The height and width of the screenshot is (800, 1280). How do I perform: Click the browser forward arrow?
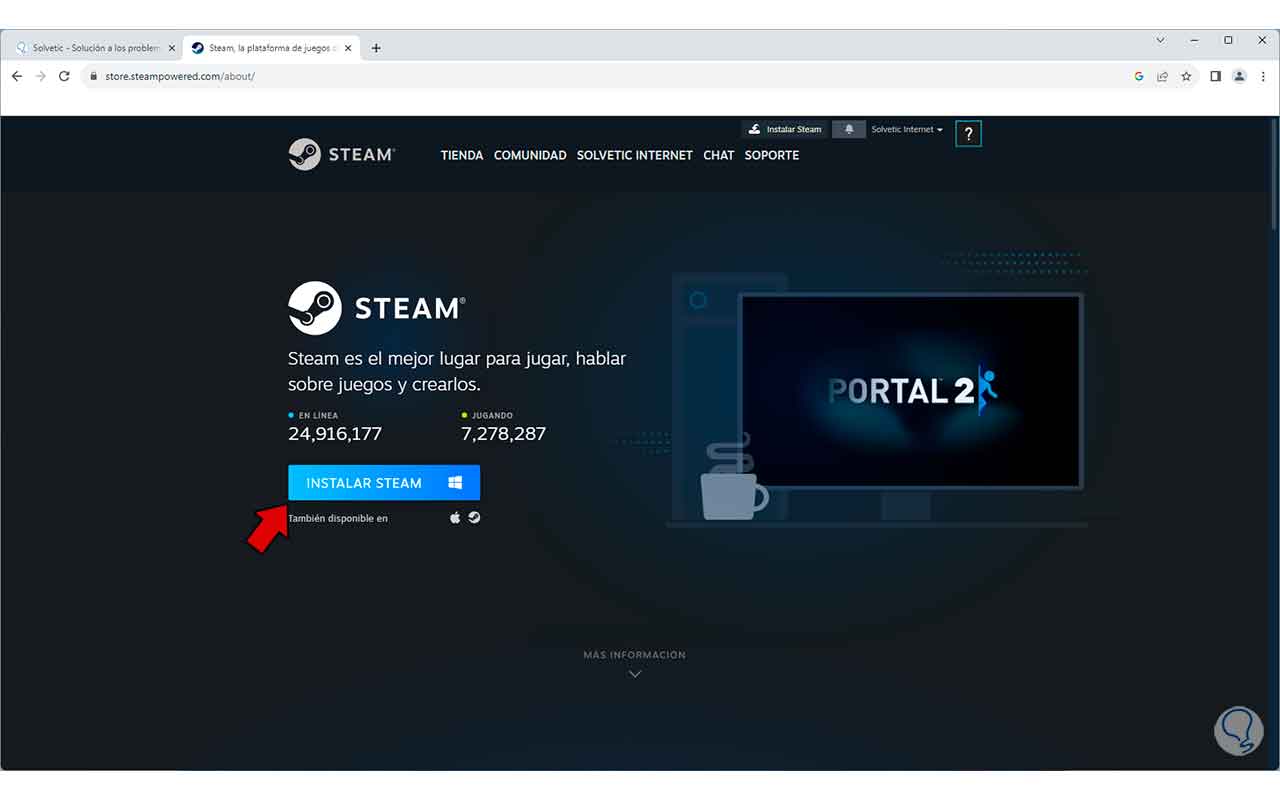tap(41, 76)
